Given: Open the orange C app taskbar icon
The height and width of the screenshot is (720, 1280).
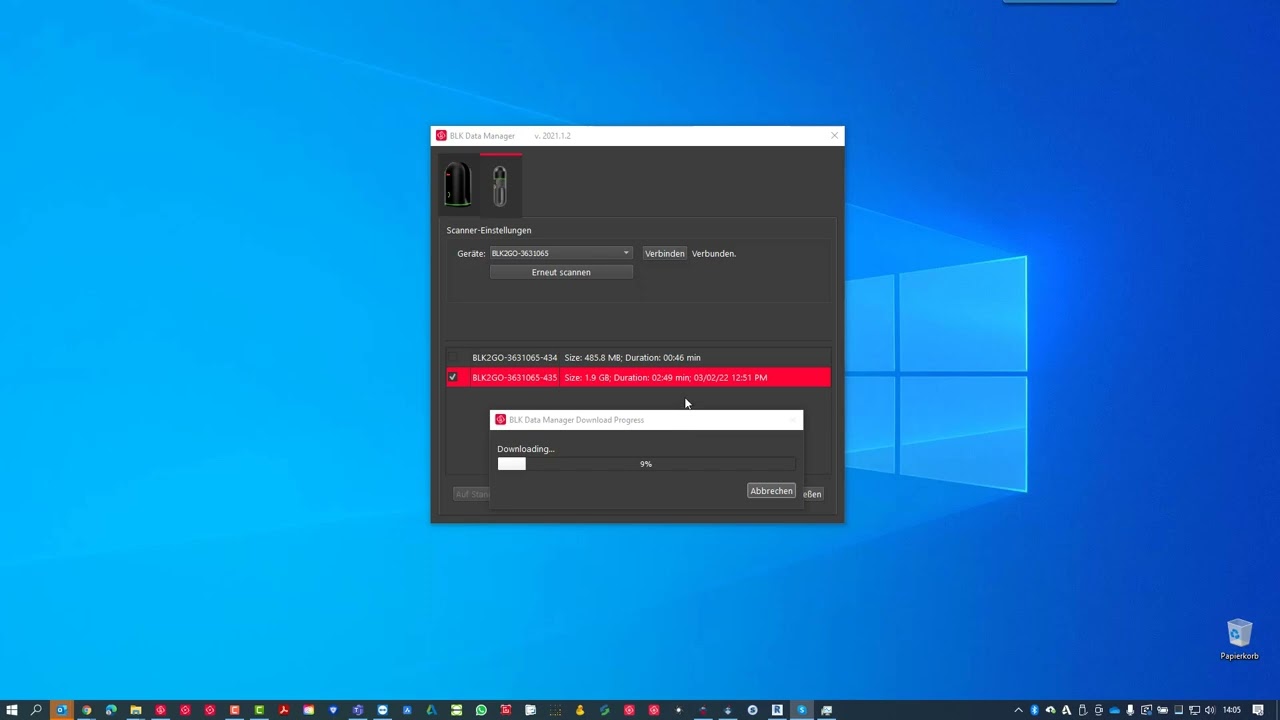Looking at the screenshot, I should [234, 710].
